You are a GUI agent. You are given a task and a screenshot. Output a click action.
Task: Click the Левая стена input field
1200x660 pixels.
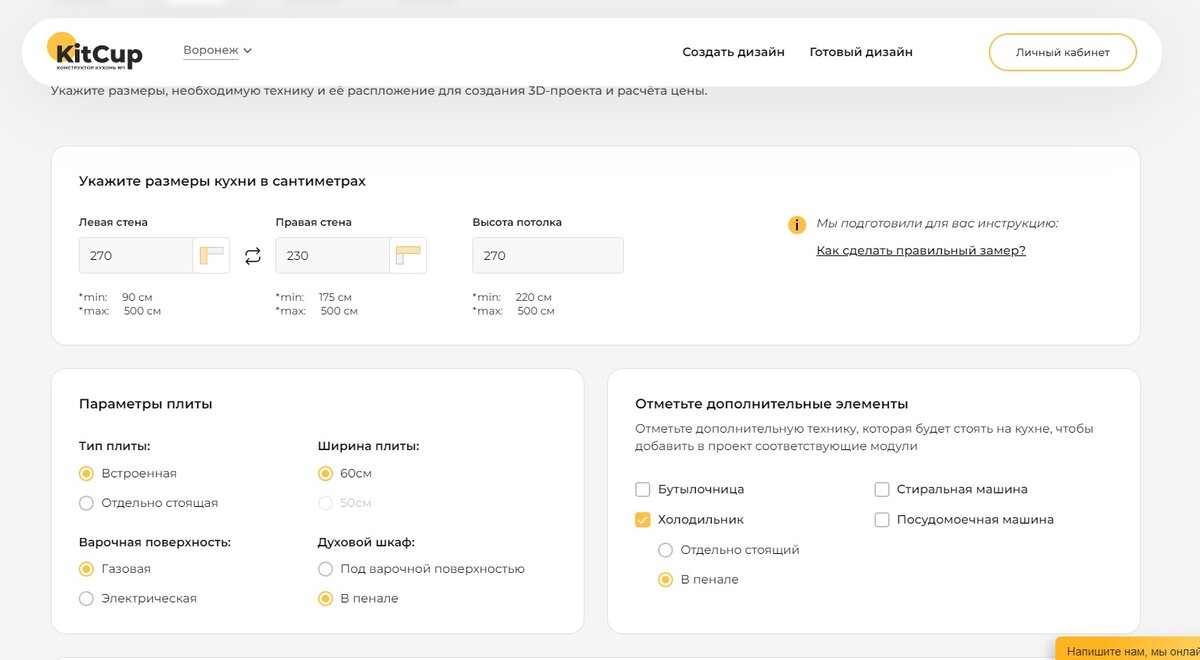[135, 256]
